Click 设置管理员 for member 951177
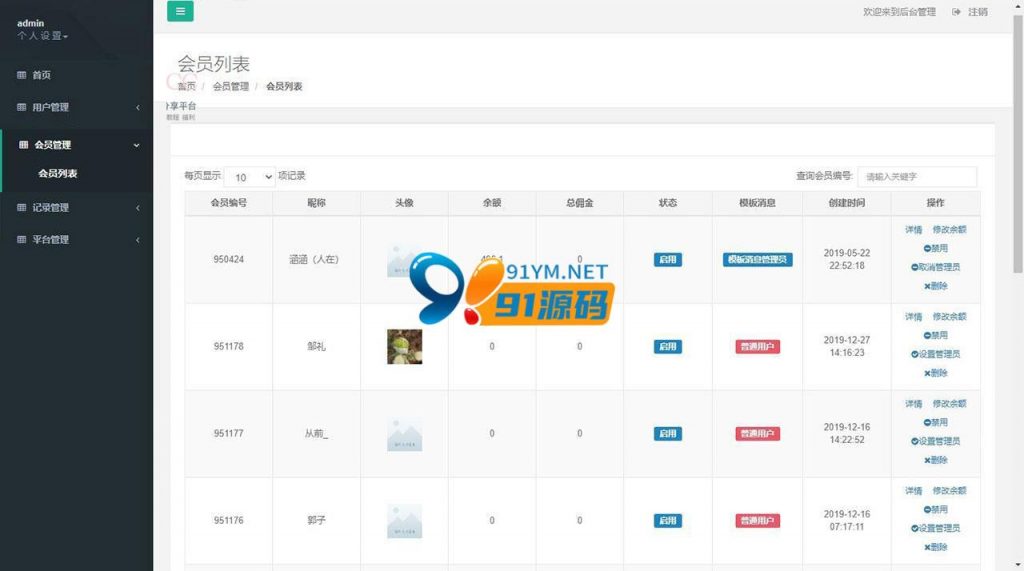 tap(935, 441)
